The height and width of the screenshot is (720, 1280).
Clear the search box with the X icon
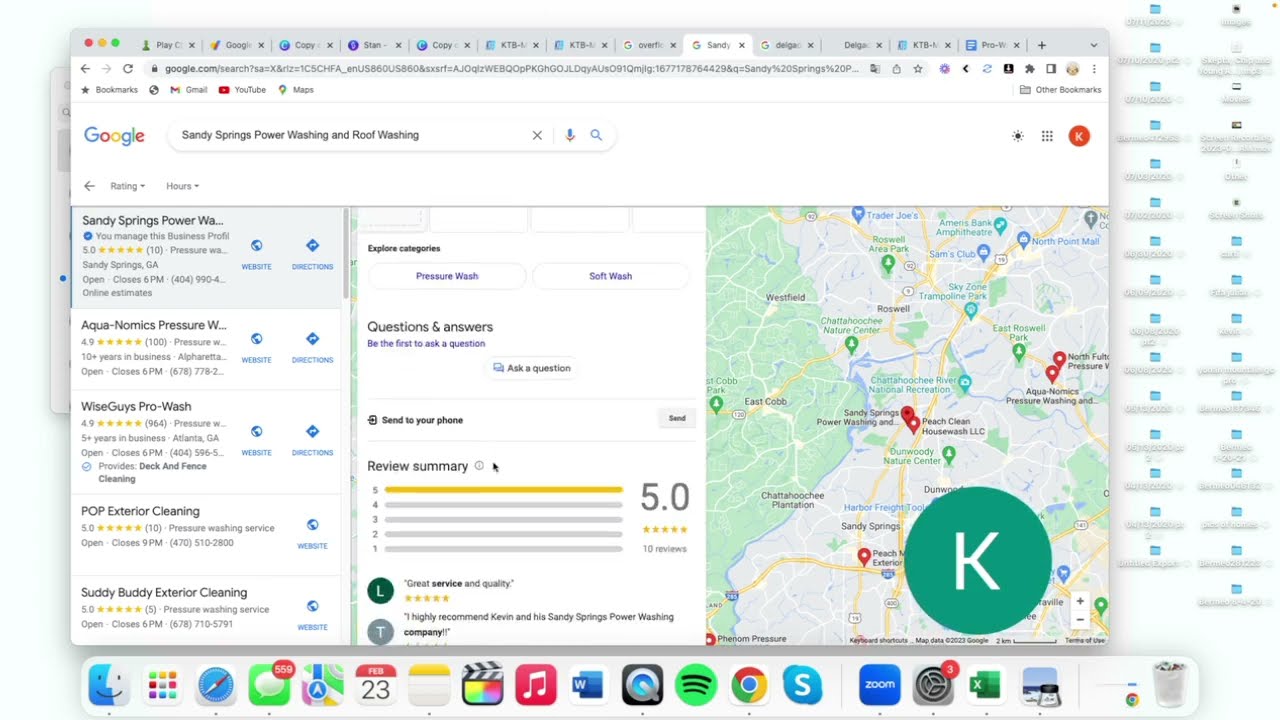point(537,135)
